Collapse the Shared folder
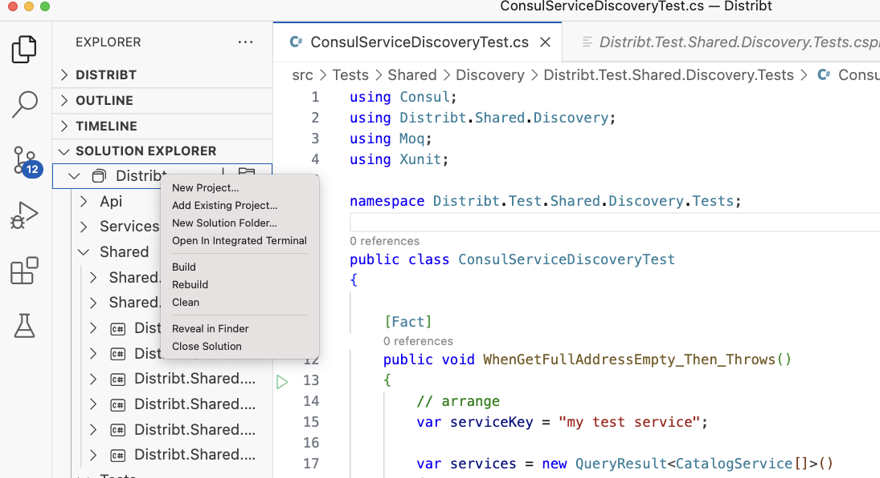Viewport: 880px width, 478px height. click(x=84, y=252)
